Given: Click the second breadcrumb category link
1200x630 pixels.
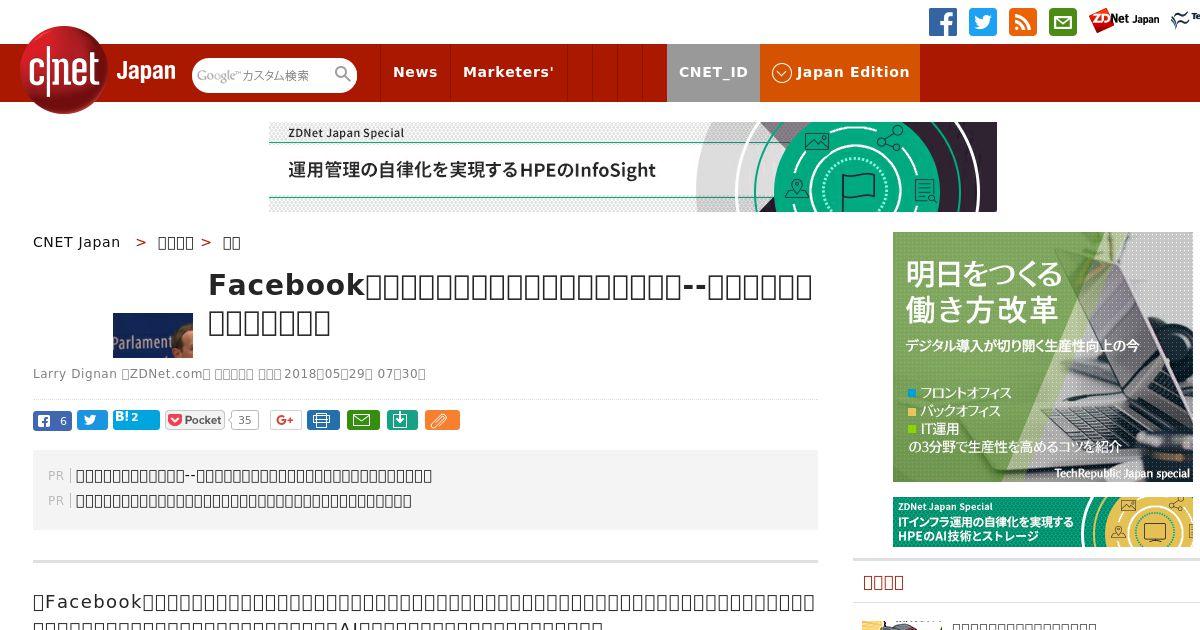Looking at the screenshot, I should pos(176,242).
